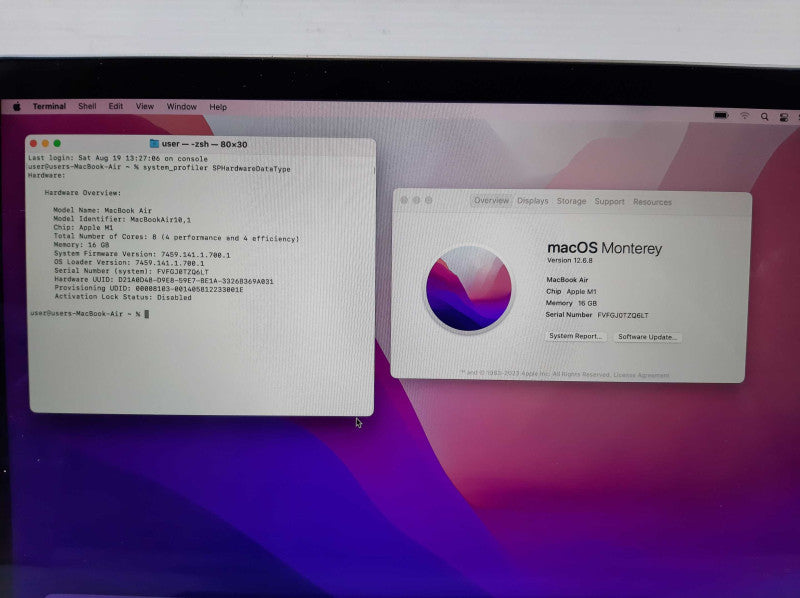Viewport: 800px width, 598px height.
Task: Click the 'Total Number of Cores' line
Action: pyautogui.click(x=176, y=237)
